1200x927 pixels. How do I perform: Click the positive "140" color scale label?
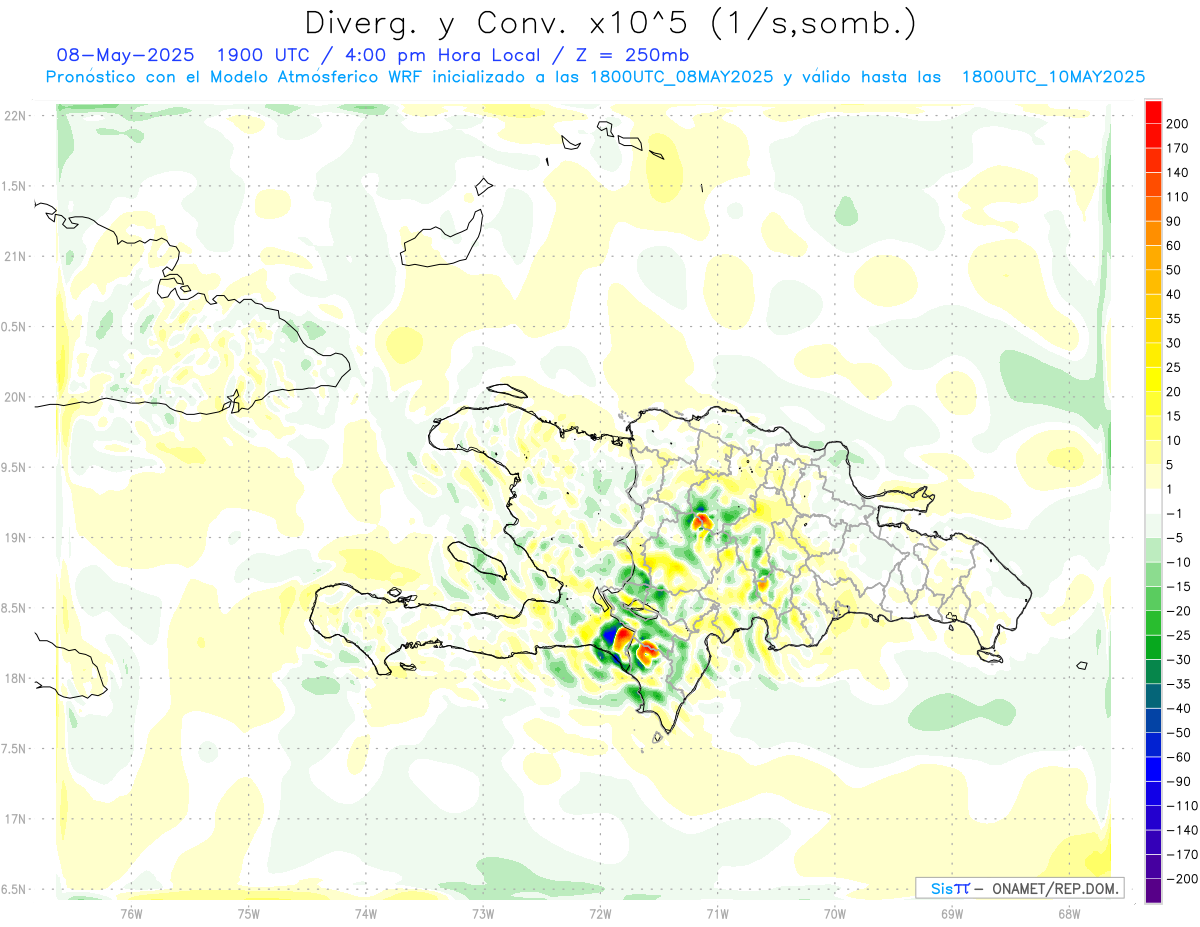[1179, 172]
